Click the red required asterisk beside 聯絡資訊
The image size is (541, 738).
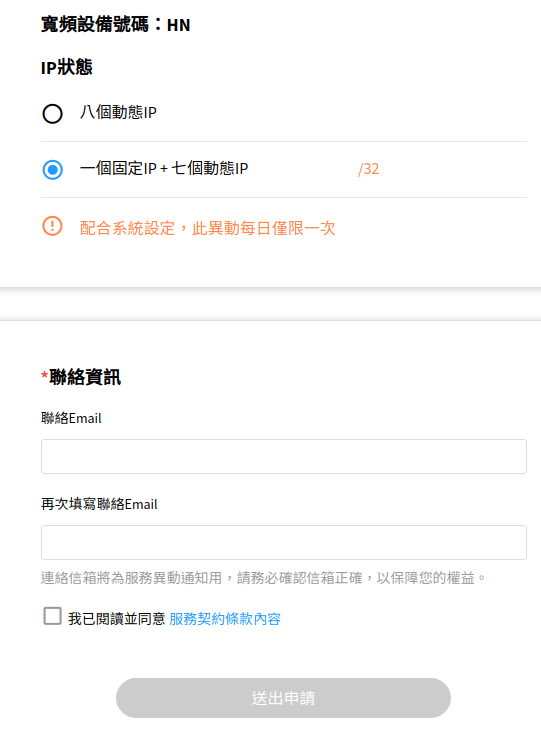coord(44,375)
